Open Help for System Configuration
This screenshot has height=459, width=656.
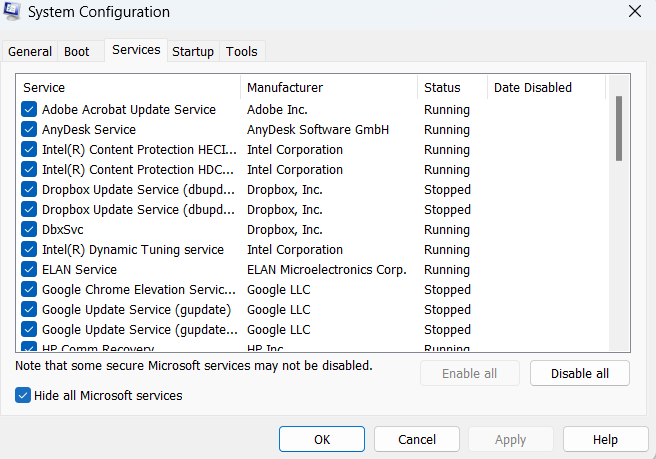pos(605,439)
